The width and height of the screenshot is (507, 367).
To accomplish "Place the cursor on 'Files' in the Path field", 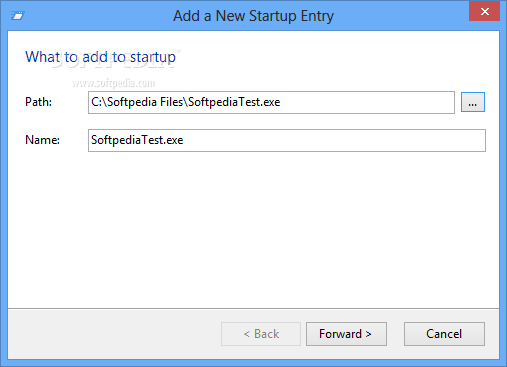I will tap(172, 102).
